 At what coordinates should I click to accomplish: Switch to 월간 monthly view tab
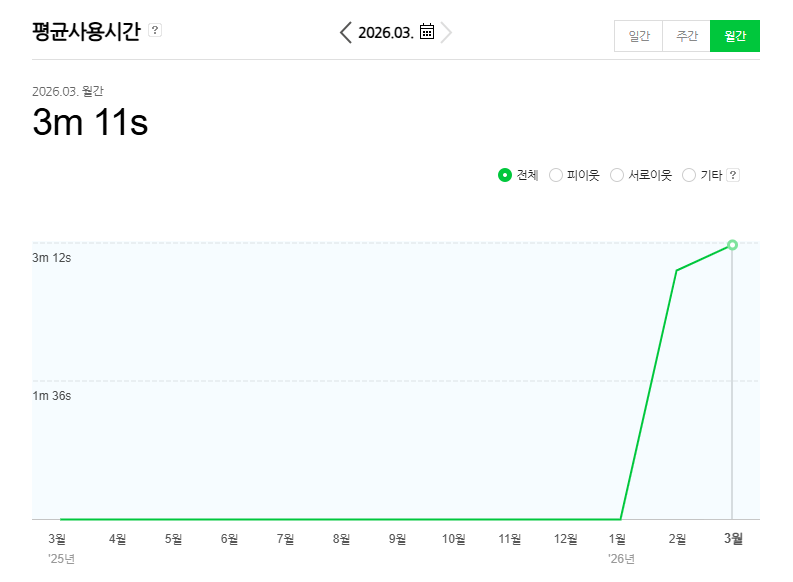(x=735, y=36)
